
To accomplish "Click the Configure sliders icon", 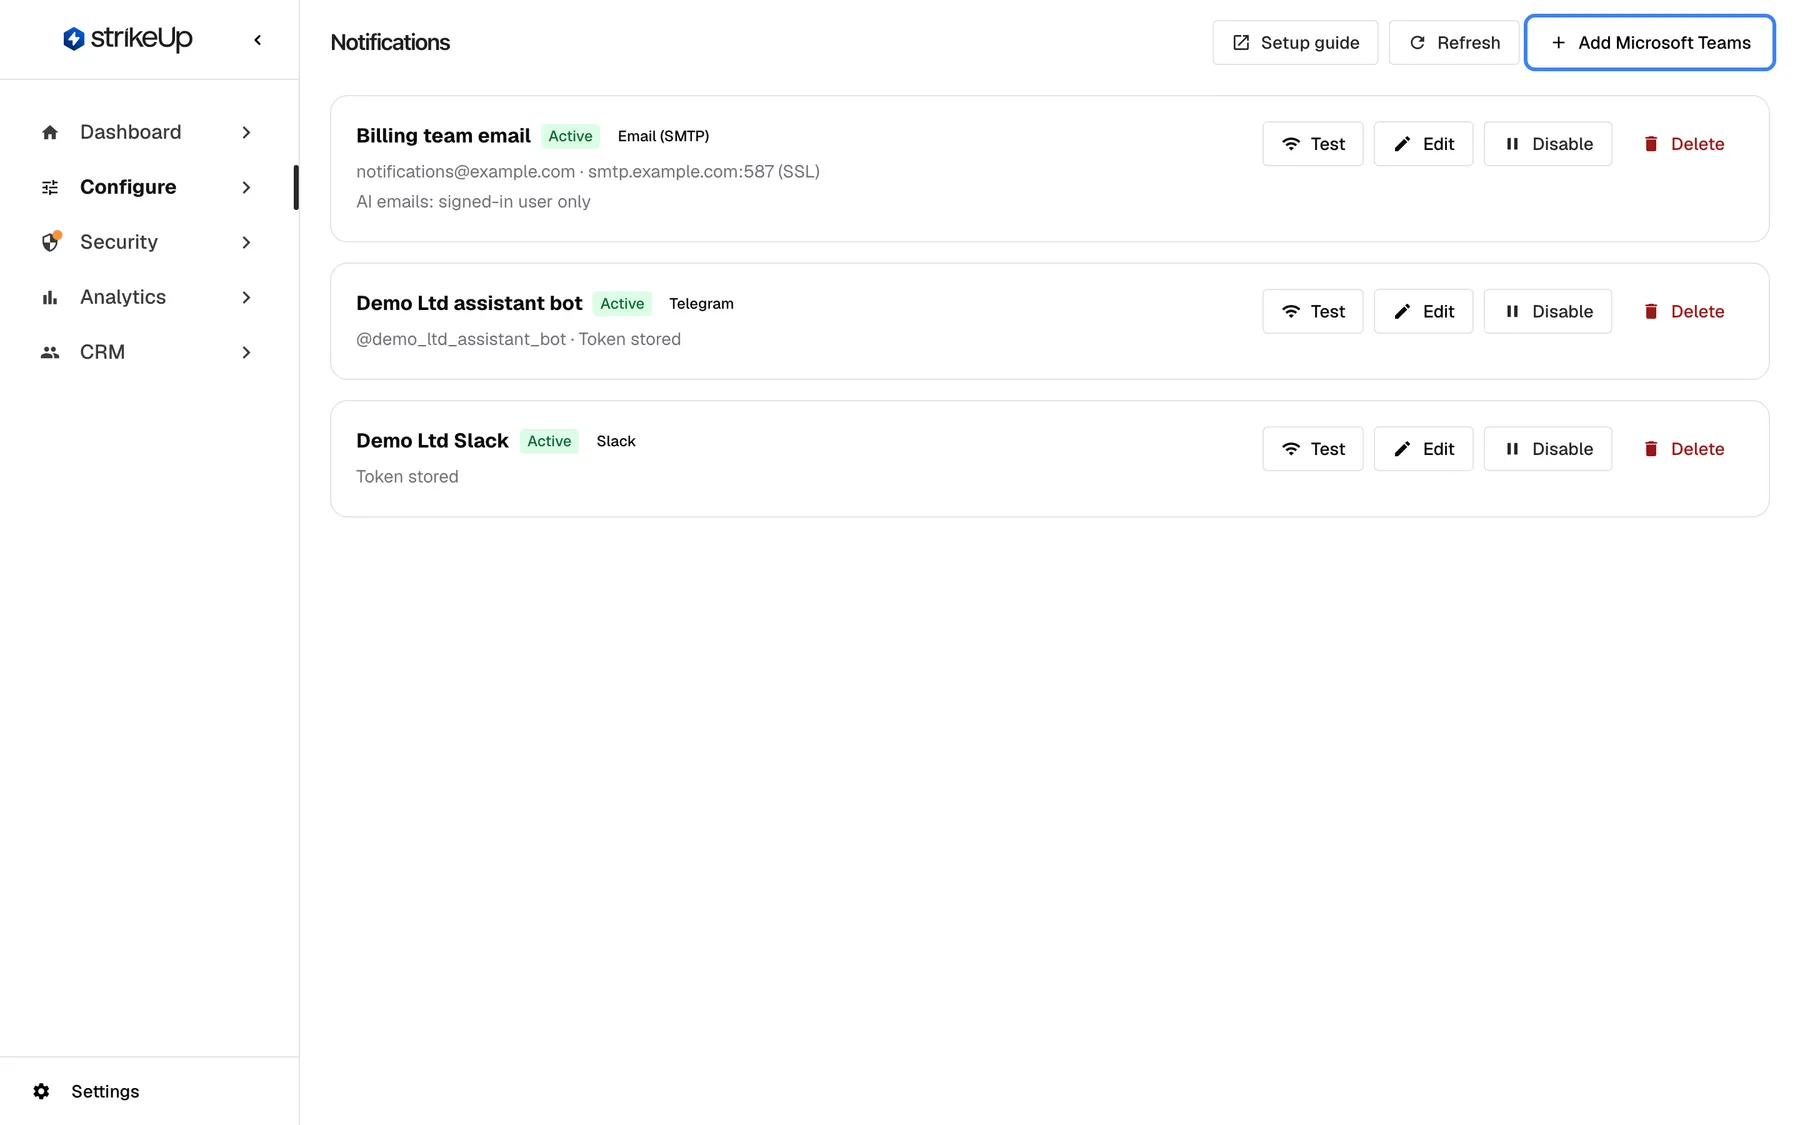I will click(50, 187).
